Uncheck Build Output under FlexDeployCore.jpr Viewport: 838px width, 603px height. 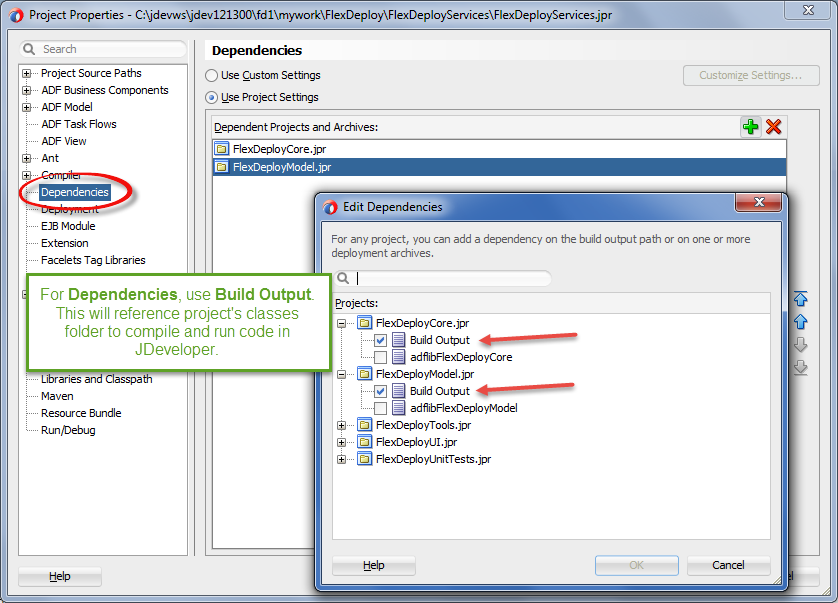click(381, 341)
